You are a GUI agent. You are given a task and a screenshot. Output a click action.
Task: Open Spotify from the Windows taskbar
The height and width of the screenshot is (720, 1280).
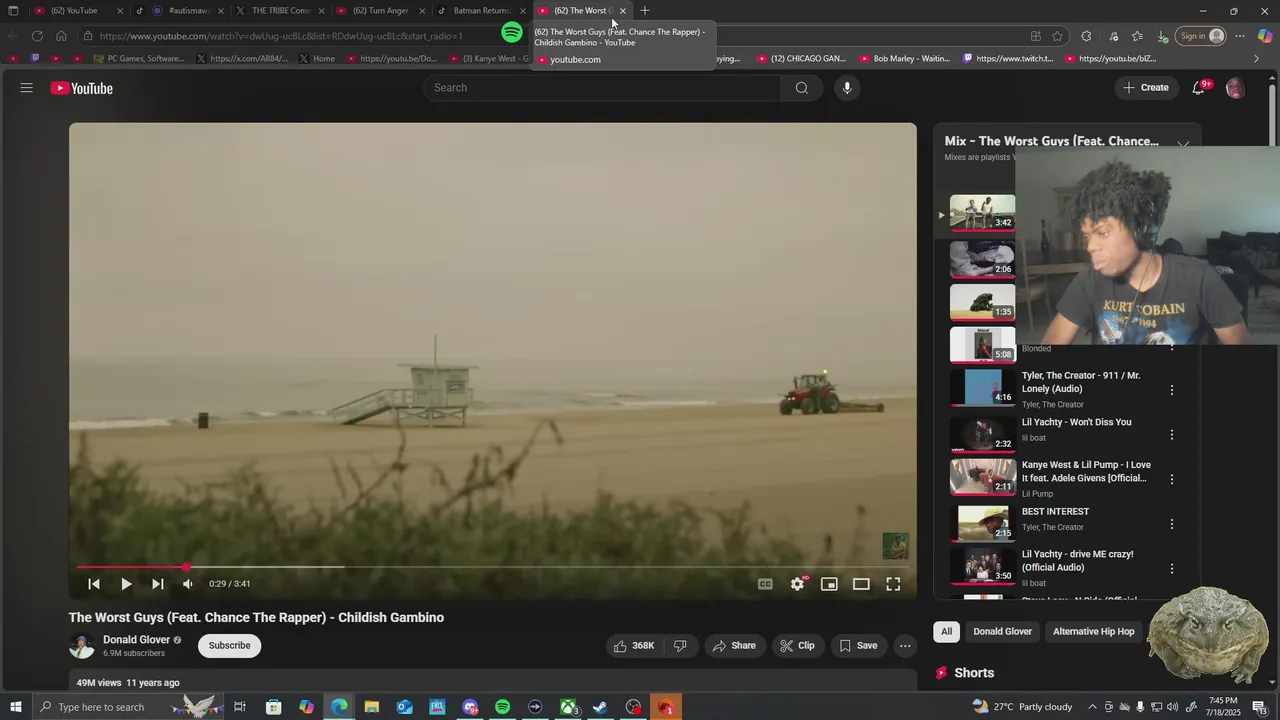[503, 707]
